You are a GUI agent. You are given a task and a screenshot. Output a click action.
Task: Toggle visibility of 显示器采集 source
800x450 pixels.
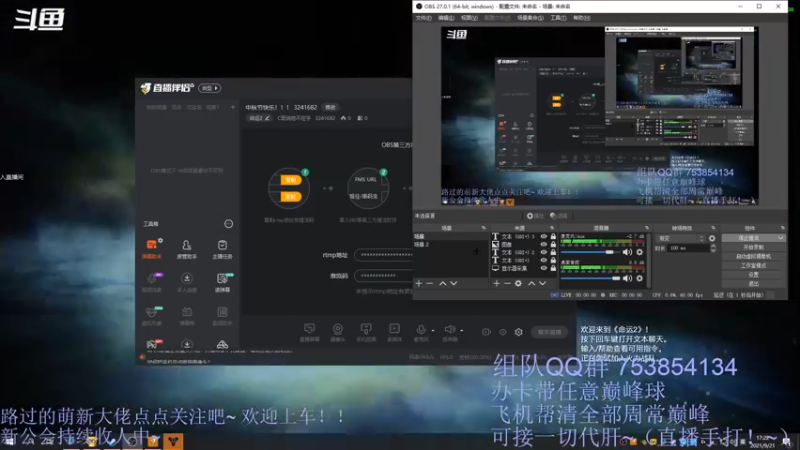tap(544, 268)
